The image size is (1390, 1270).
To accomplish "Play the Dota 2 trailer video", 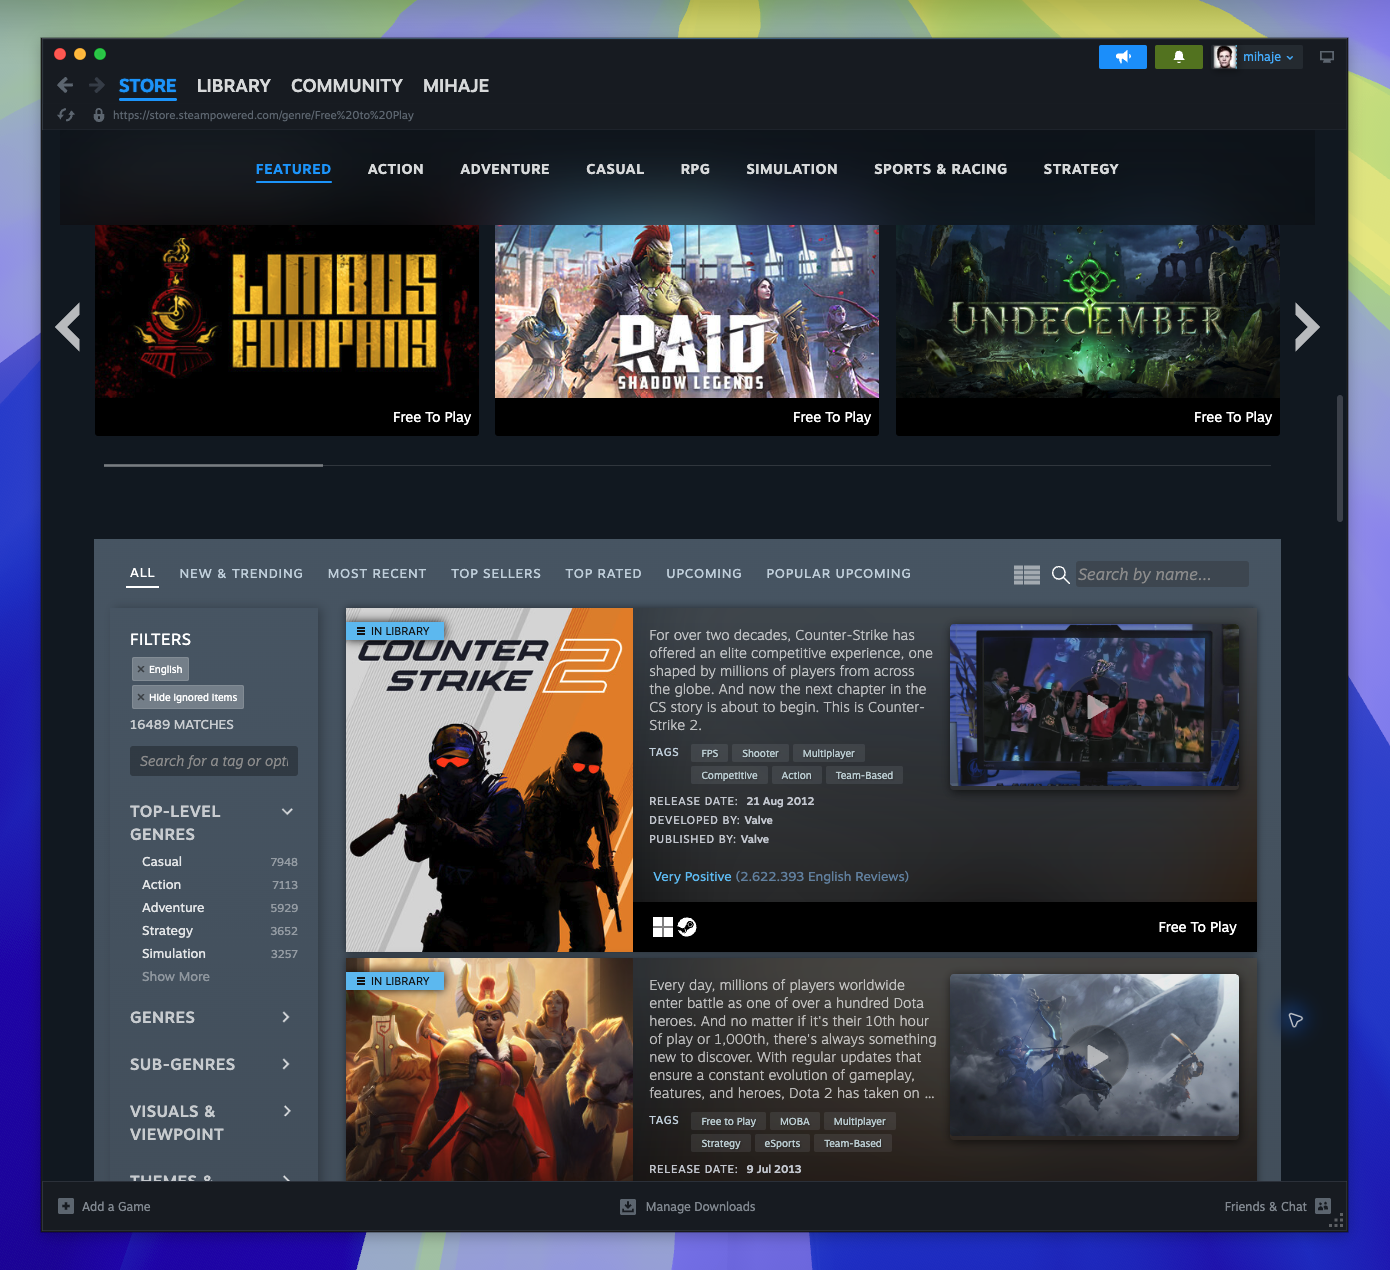I will tap(1097, 1057).
